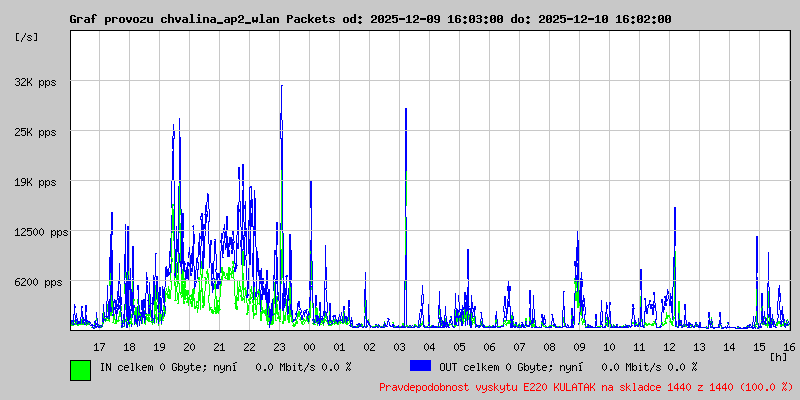Click the hour label '20' on time axis
This screenshot has width=800, height=400.
coord(189,347)
